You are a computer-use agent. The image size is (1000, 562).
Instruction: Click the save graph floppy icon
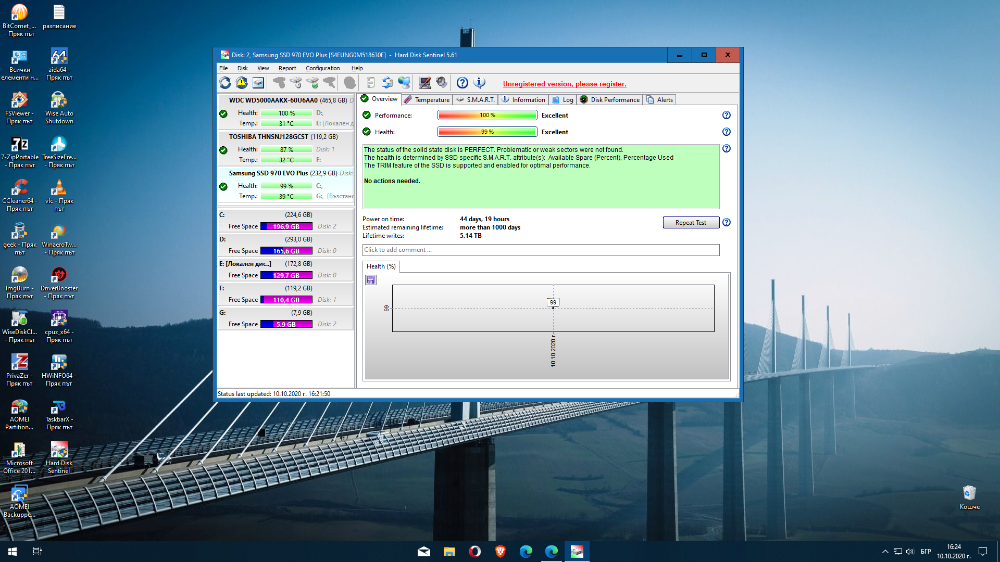[371, 280]
